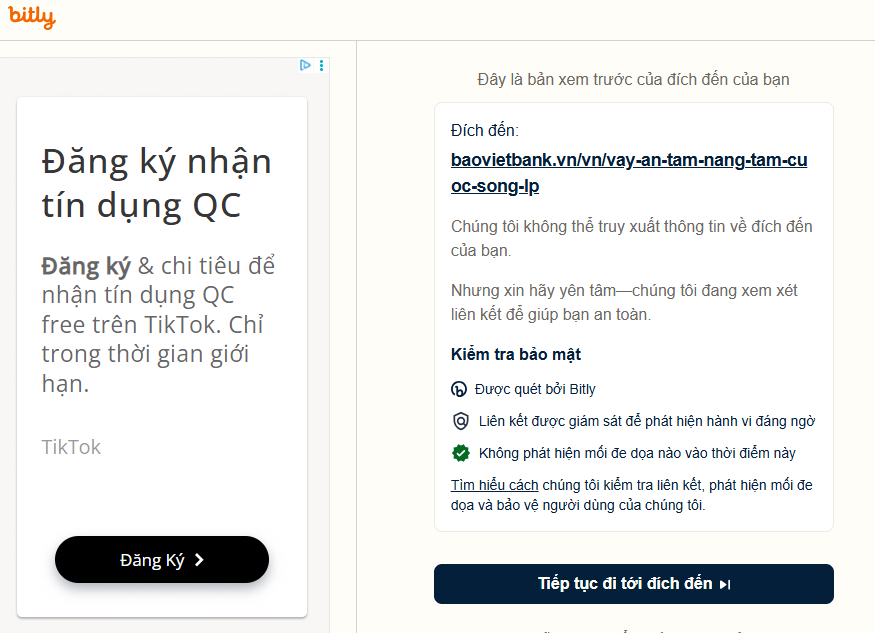Click the ad headline 'Đăng ký nhận tín dụng QC'
The width and height of the screenshot is (875, 633).
coord(157,184)
